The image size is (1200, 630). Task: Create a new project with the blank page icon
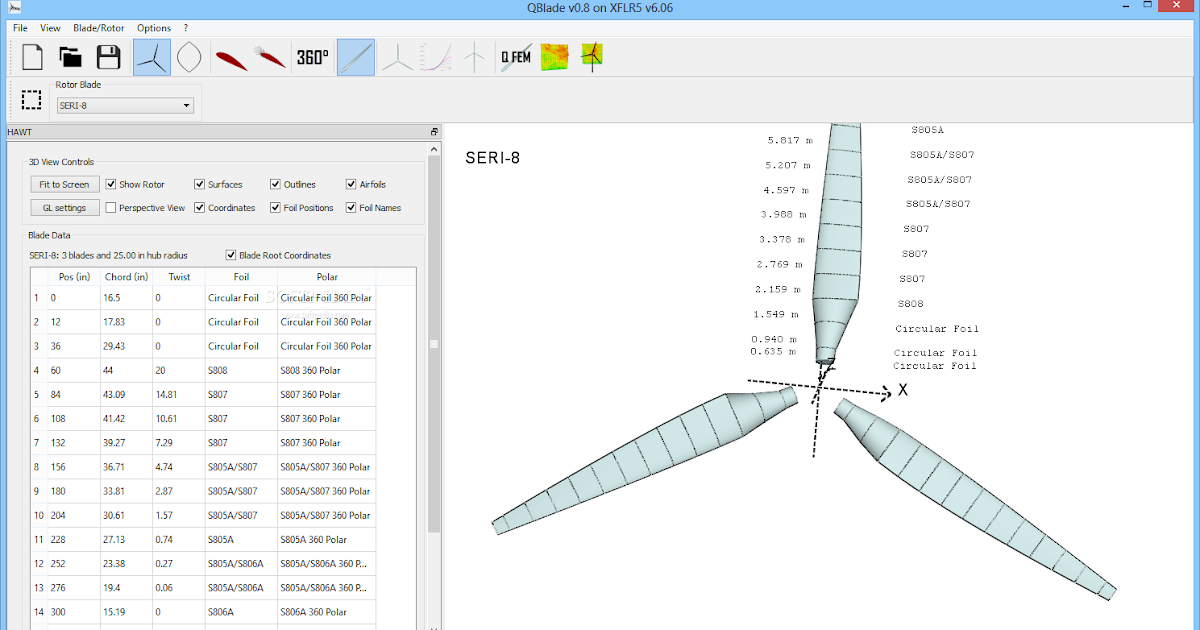[32, 57]
